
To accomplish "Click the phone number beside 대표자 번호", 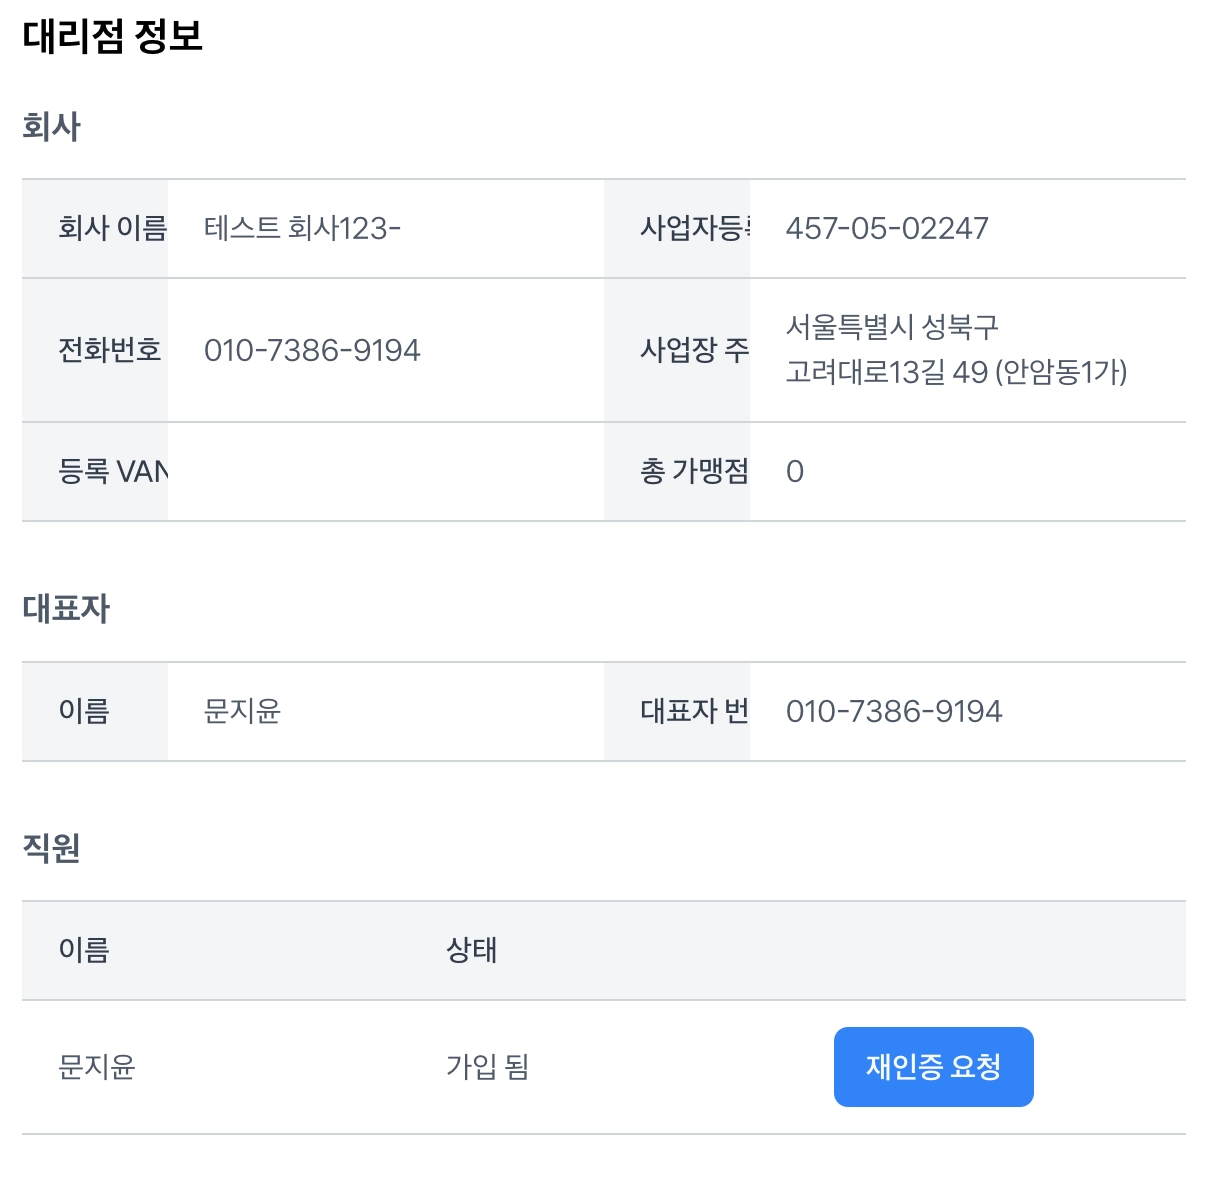I will pos(894,711).
